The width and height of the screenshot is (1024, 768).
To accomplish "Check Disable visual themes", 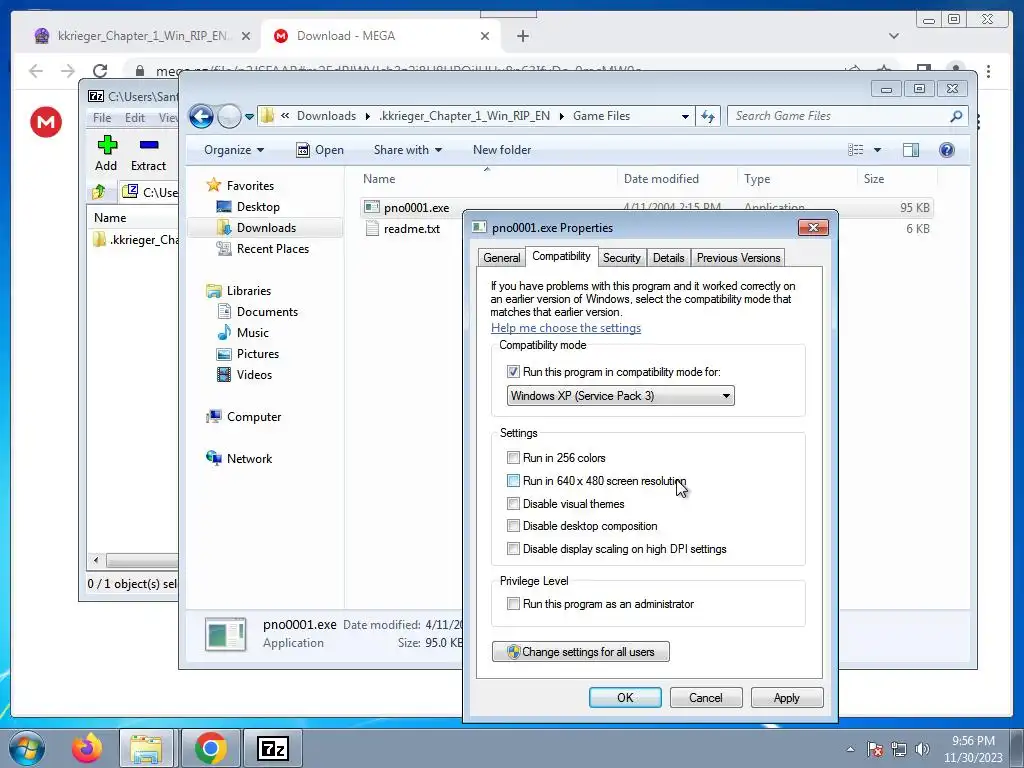I will 513,504.
